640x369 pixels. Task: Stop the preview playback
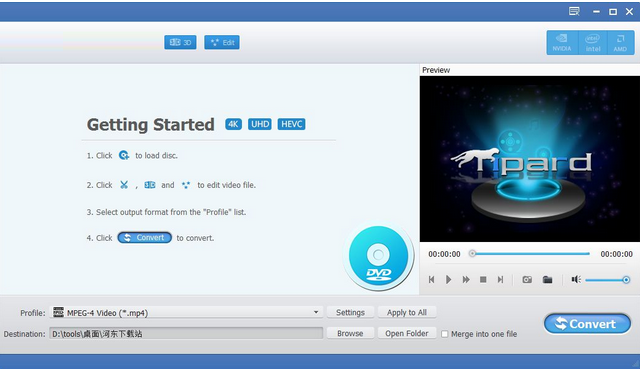483,280
